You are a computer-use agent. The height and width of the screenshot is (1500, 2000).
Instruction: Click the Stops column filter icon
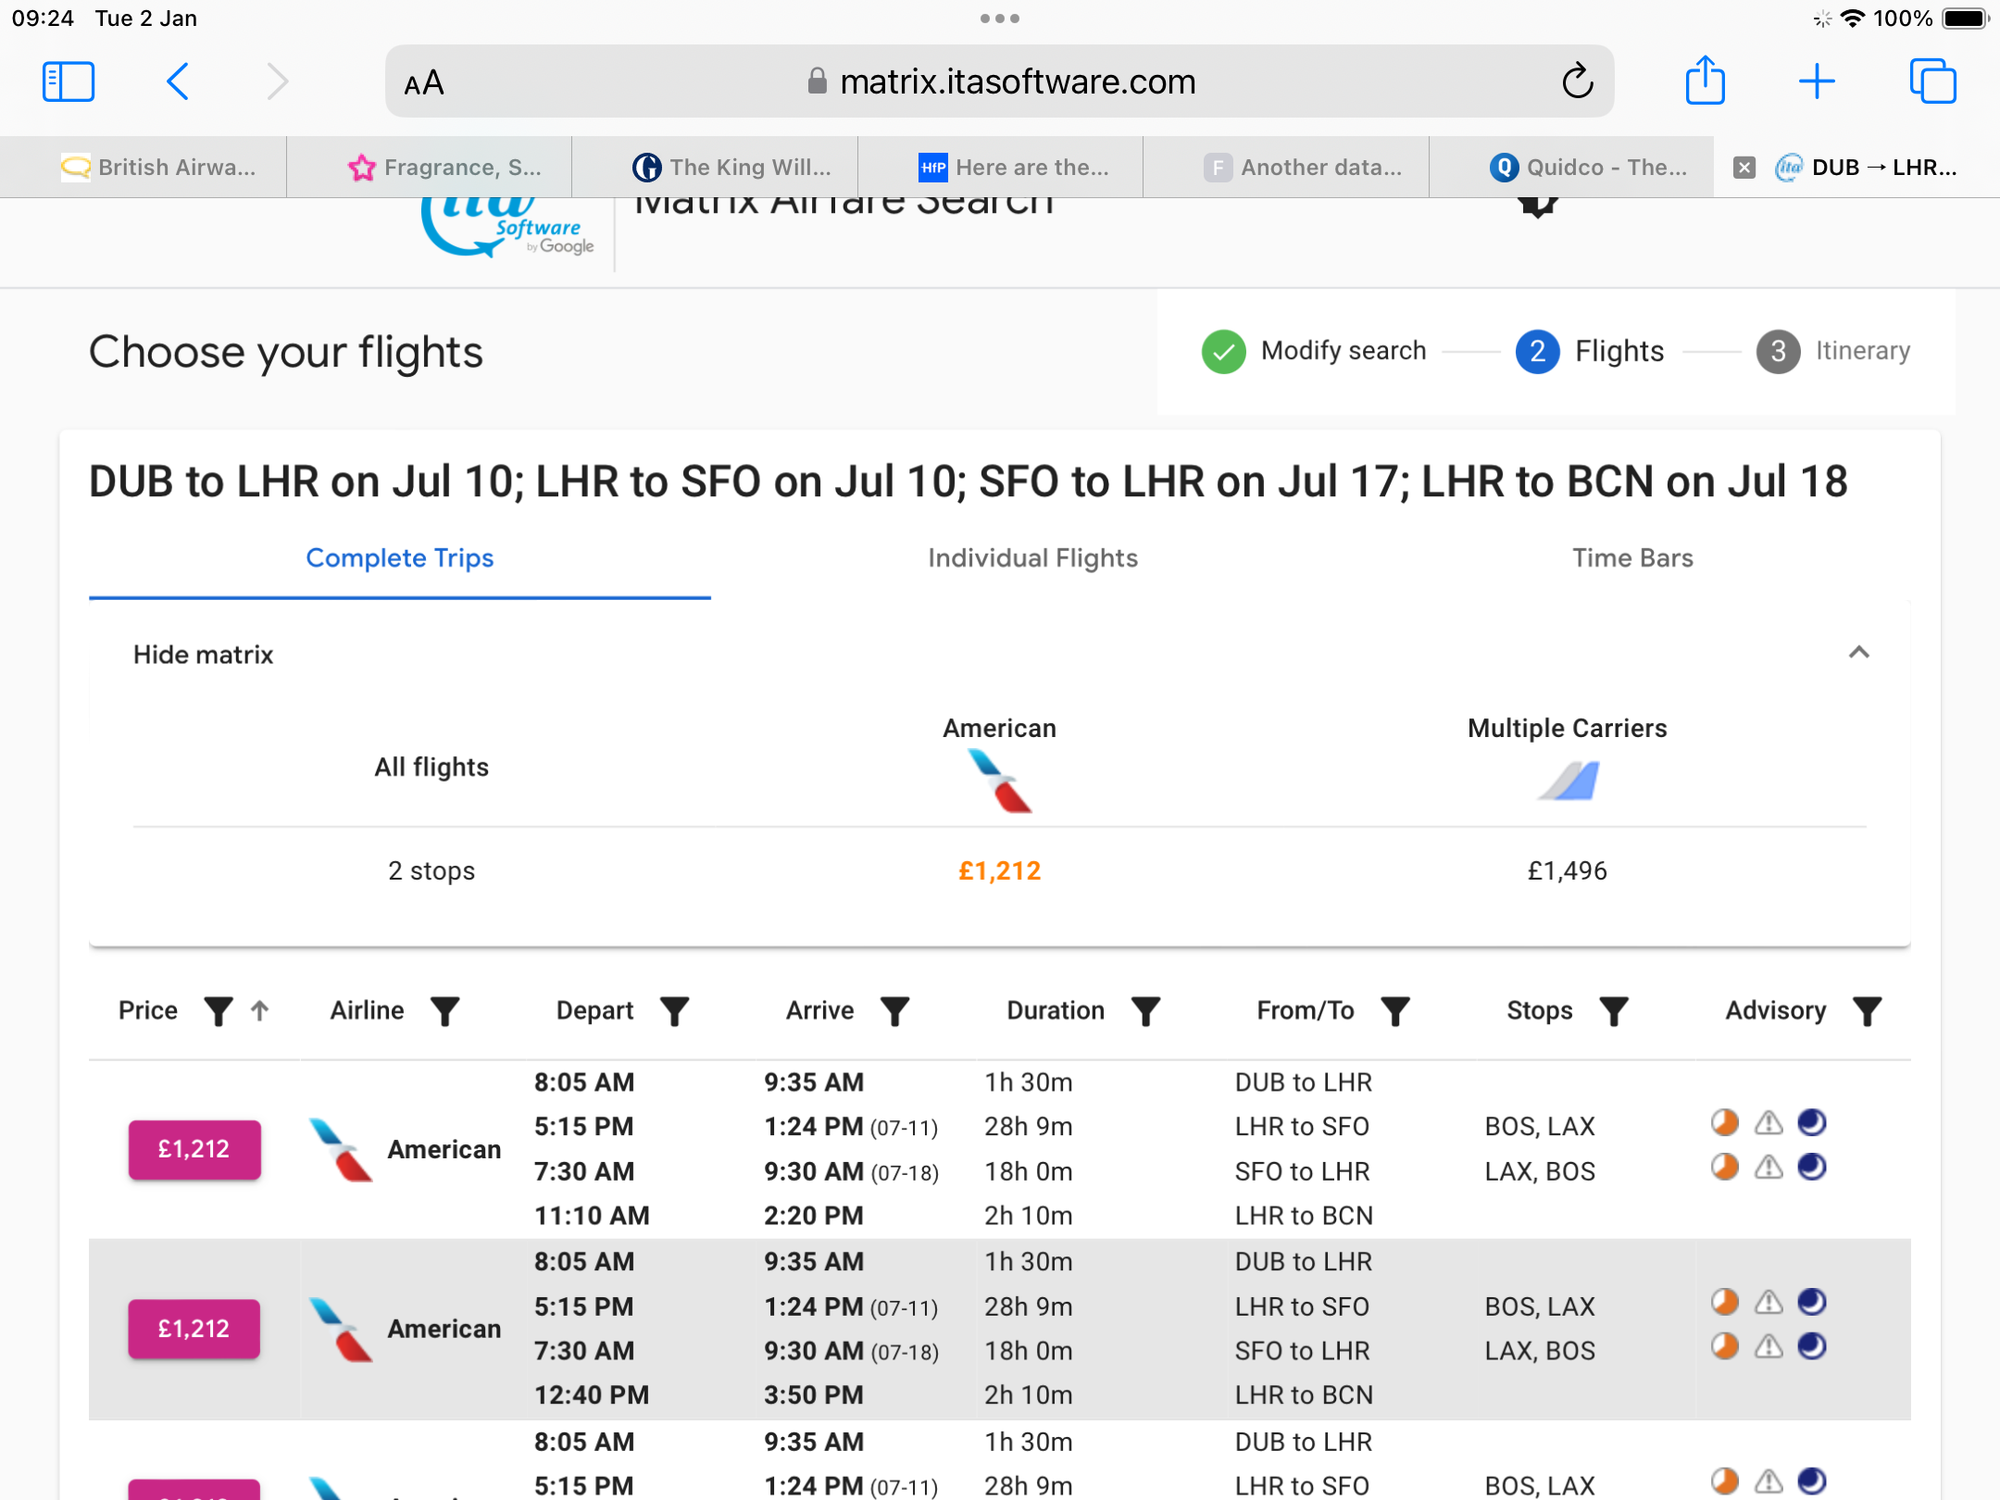tap(1614, 1011)
